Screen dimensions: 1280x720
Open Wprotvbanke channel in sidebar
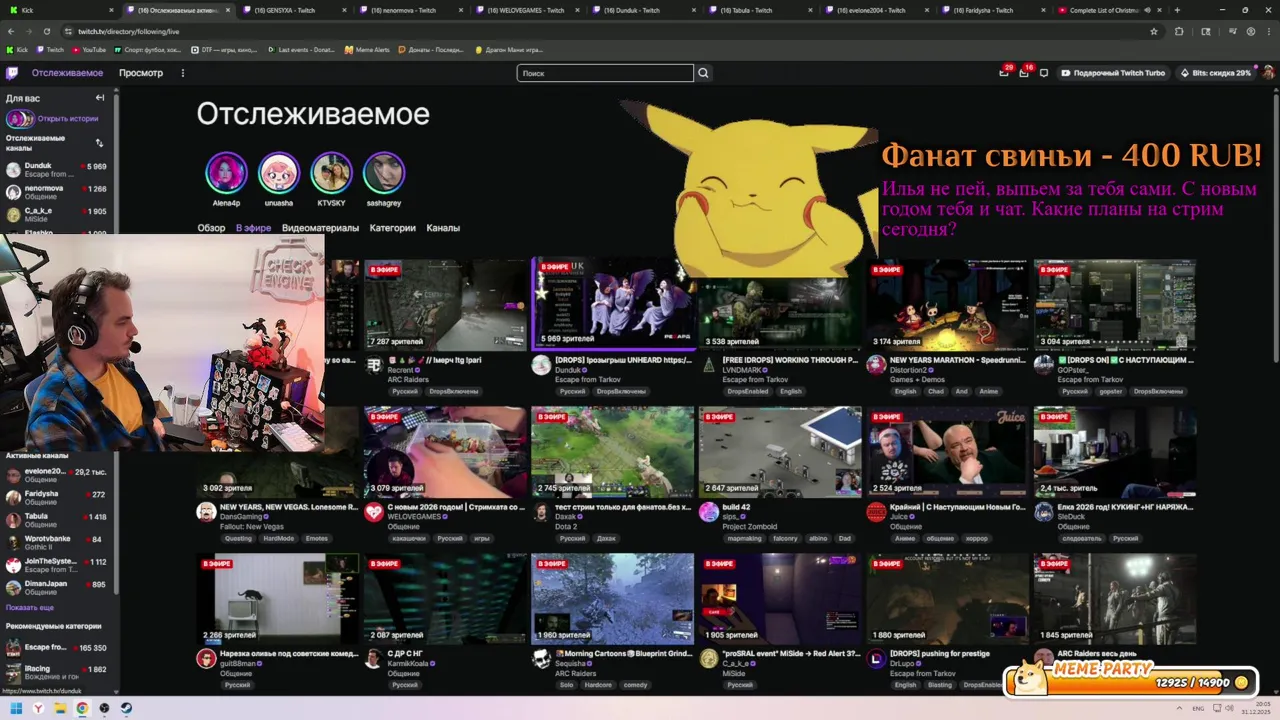coord(57,543)
